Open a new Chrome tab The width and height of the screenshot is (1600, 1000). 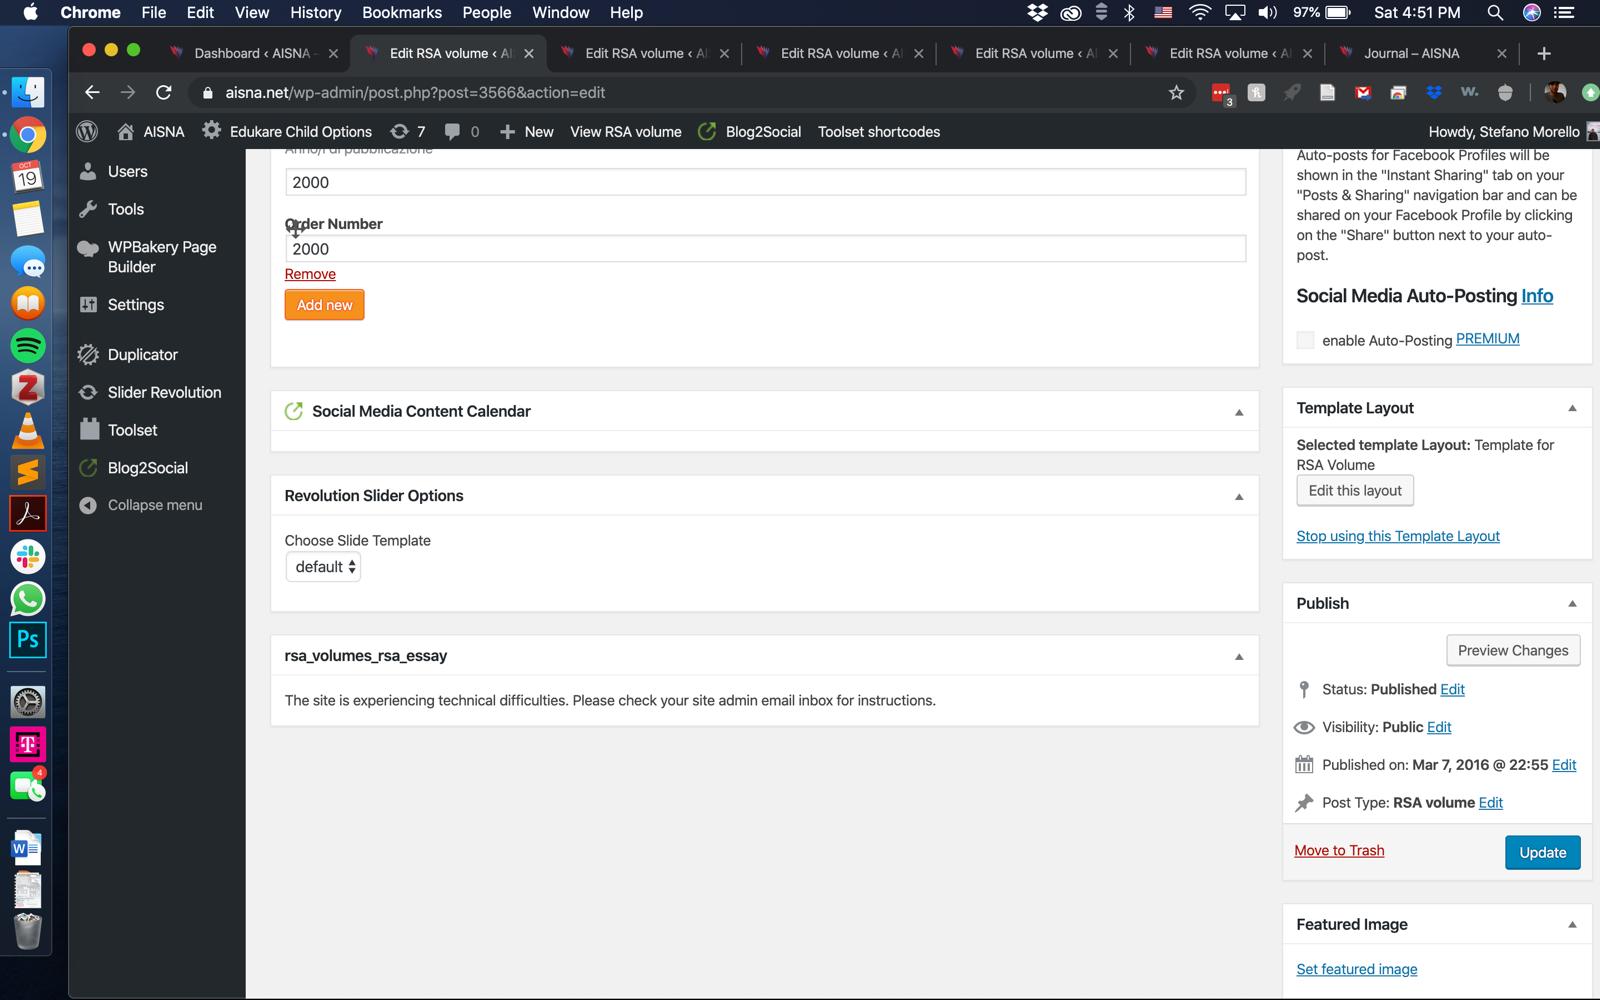click(x=1544, y=54)
